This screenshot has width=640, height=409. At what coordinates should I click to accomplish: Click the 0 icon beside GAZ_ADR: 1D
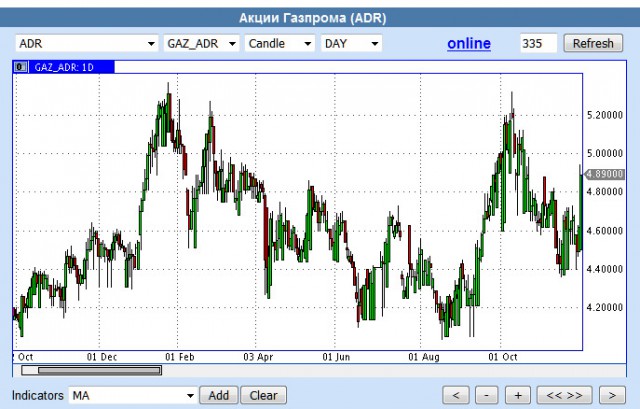click(x=20, y=67)
